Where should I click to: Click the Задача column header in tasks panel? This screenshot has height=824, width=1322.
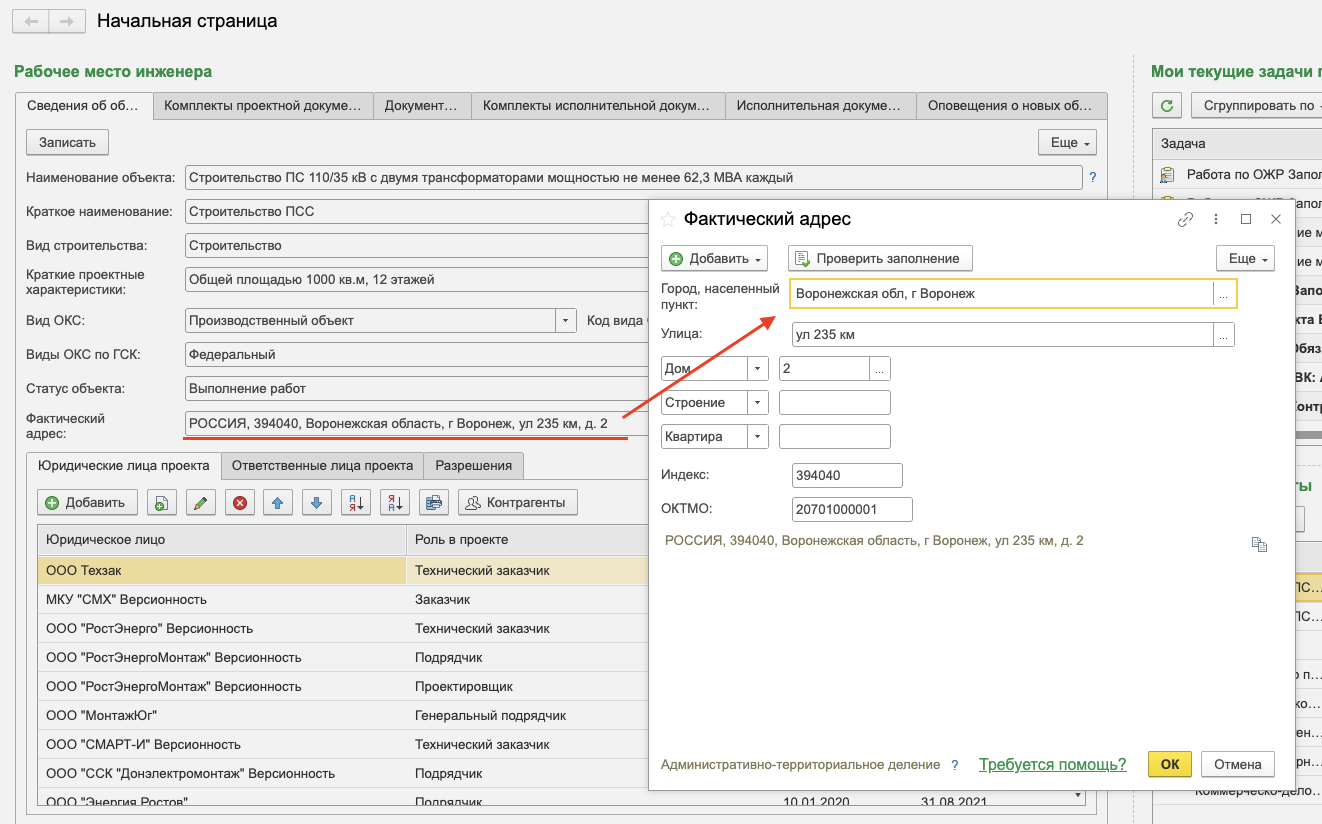click(x=1237, y=144)
